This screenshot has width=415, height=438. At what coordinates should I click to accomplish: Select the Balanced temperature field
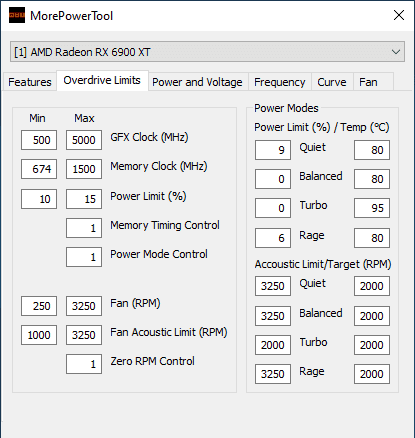tap(372, 179)
